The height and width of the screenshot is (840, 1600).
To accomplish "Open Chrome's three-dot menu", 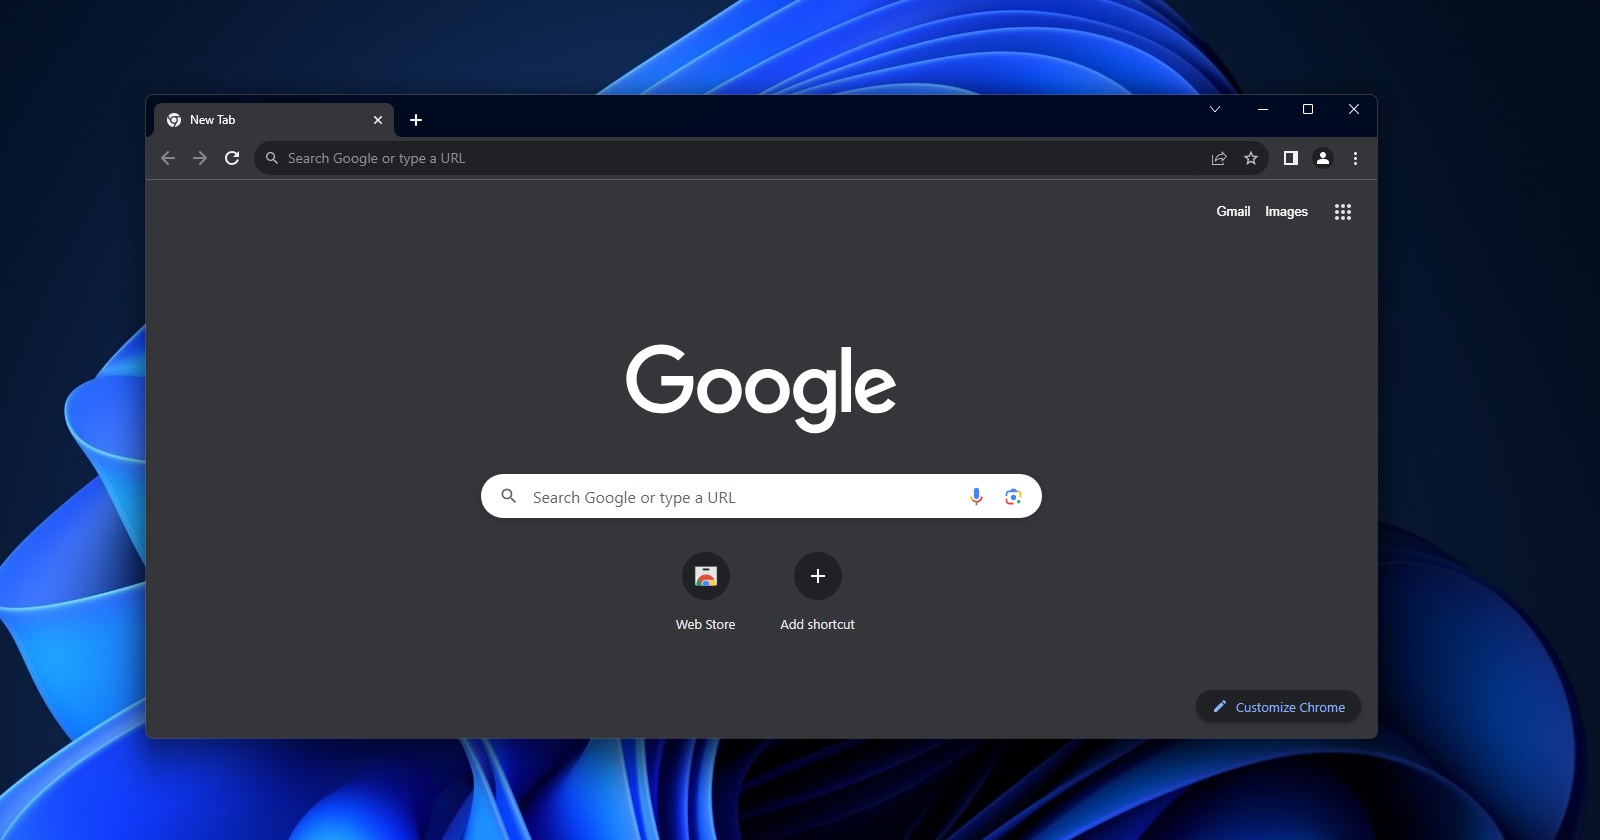I will coord(1355,158).
